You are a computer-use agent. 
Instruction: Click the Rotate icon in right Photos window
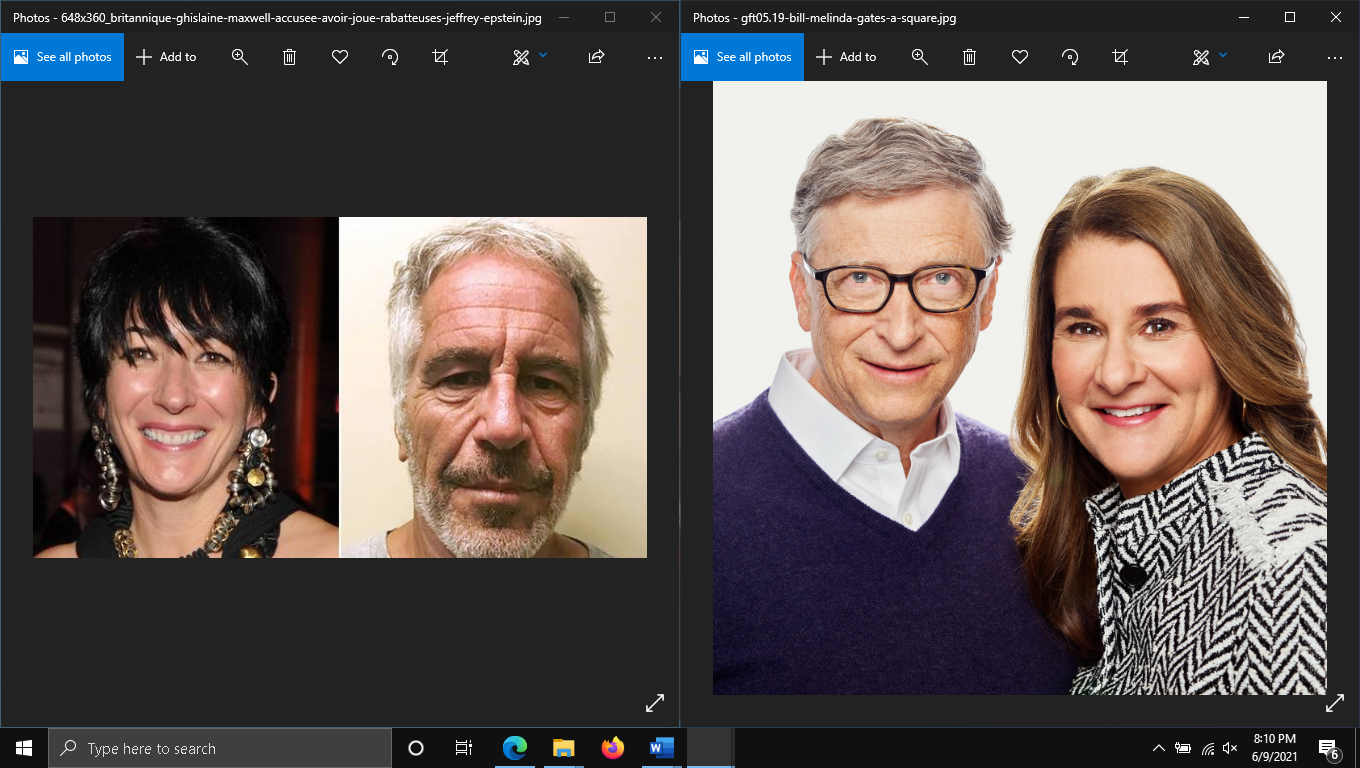point(1070,57)
